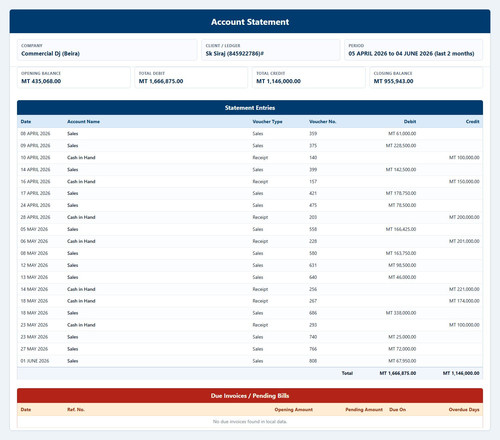Click the Overdue Days column header
The height and width of the screenshot is (440, 500).
pos(464,410)
